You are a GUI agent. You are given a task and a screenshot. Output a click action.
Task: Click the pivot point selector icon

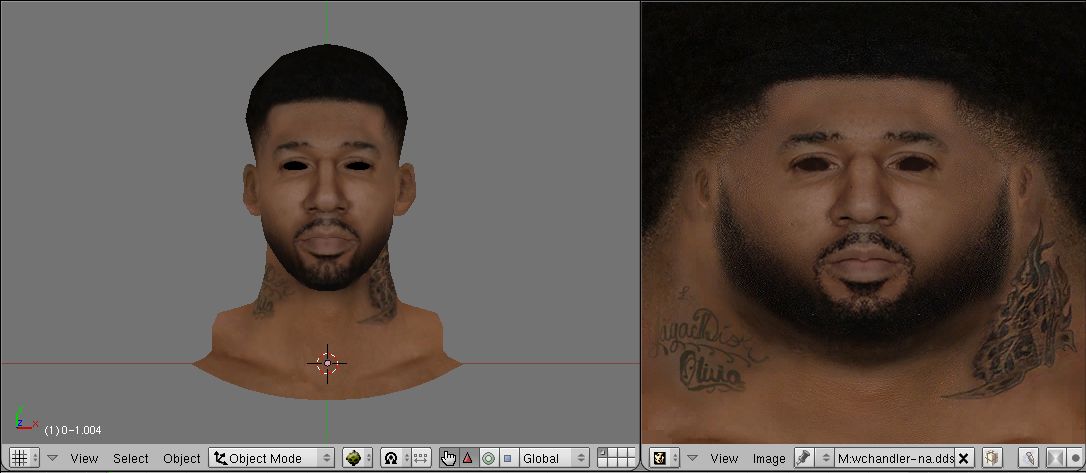coord(391,458)
